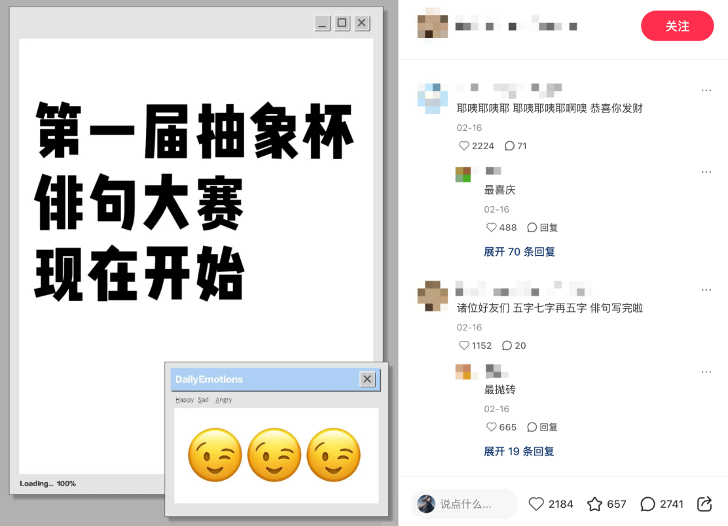This screenshot has width=728, height=526.
Task: Open the 71 replies bubble on the first comment
Action: point(509,146)
